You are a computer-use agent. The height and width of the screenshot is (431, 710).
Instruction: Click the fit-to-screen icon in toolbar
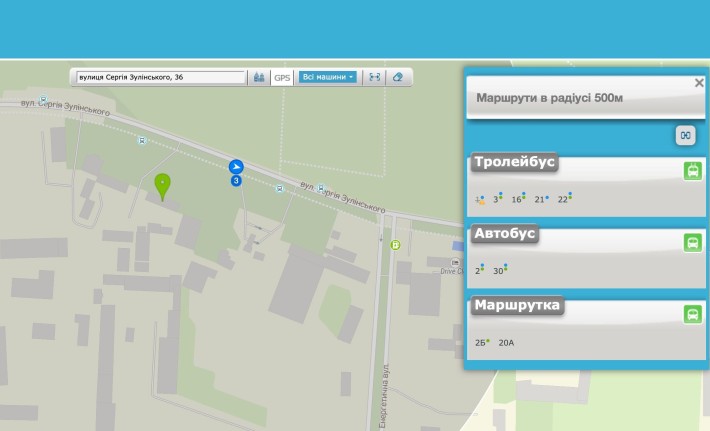pos(374,77)
